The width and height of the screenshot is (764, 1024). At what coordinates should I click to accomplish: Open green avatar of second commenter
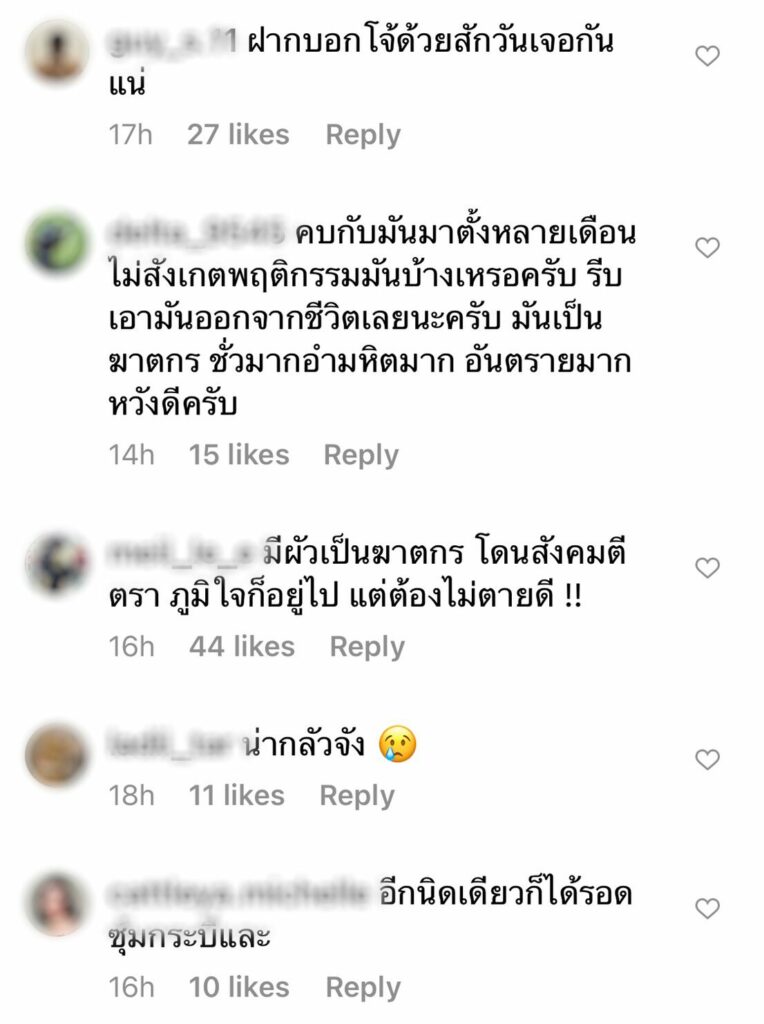pyautogui.click(x=57, y=242)
